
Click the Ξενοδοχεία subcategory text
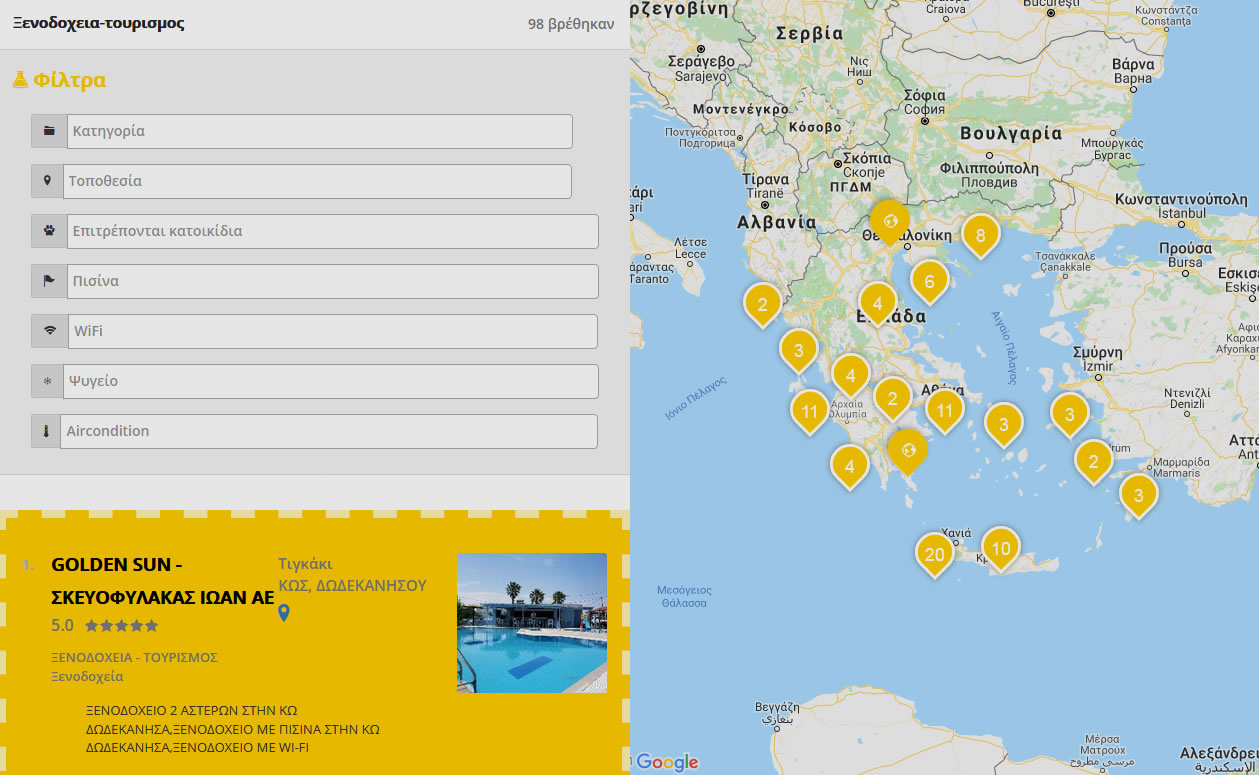87,677
